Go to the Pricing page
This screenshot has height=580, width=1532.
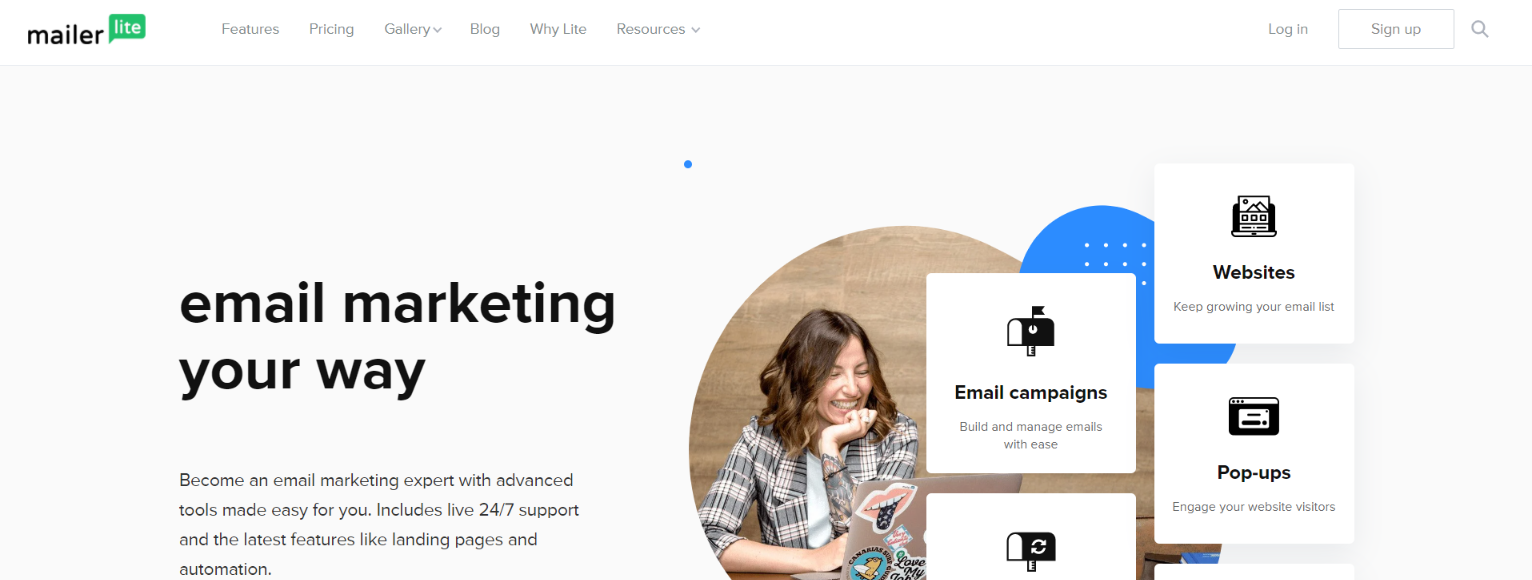click(x=331, y=29)
